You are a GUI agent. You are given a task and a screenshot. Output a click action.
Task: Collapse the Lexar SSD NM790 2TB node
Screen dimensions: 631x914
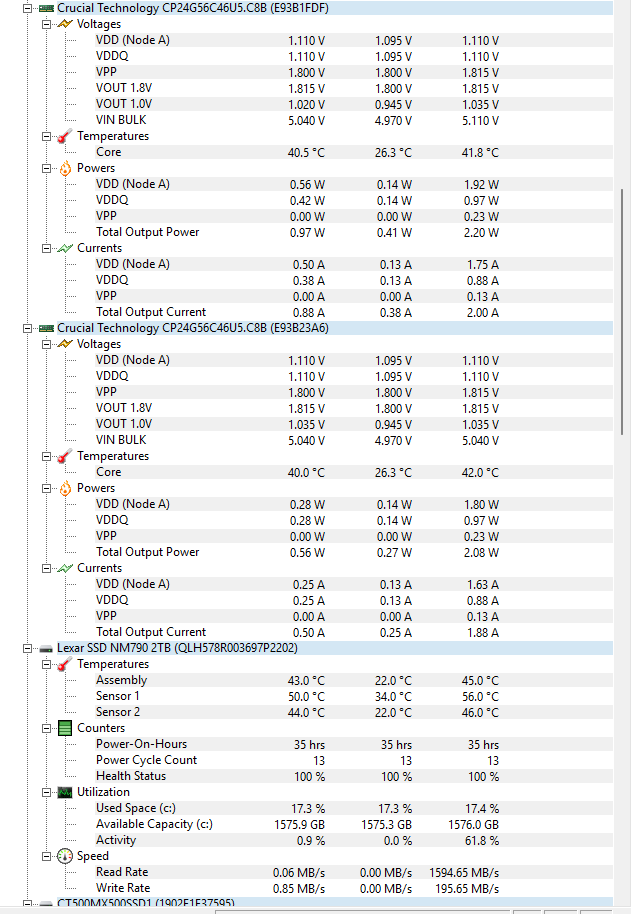[x=27, y=648]
